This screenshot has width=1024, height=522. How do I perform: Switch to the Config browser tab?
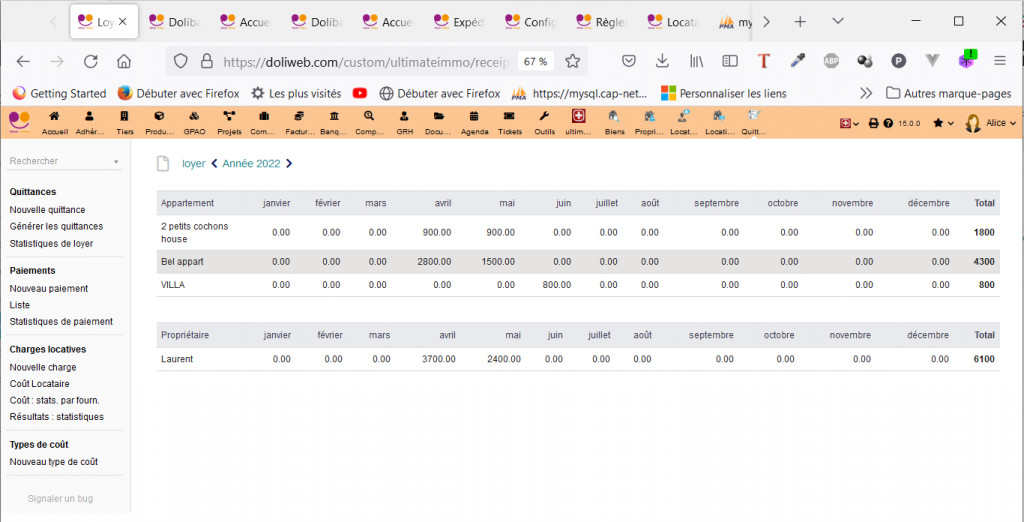click(530, 21)
